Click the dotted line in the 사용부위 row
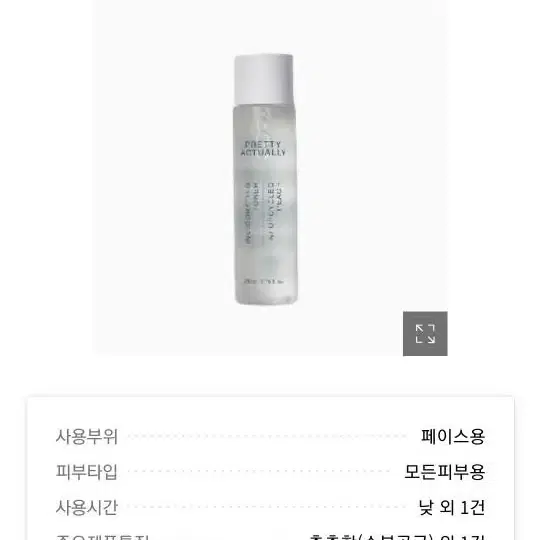This screenshot has width=540, height=540. (x=268, y=436)
